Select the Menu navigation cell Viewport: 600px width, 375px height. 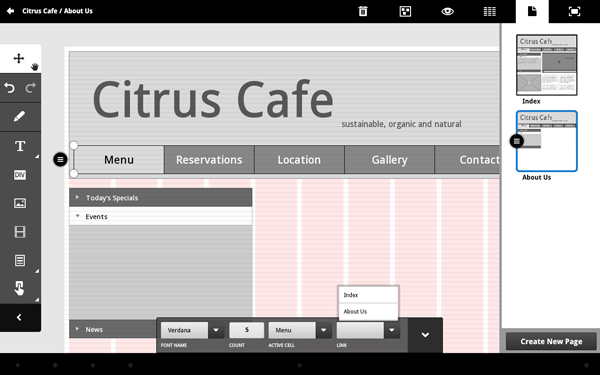119,160
